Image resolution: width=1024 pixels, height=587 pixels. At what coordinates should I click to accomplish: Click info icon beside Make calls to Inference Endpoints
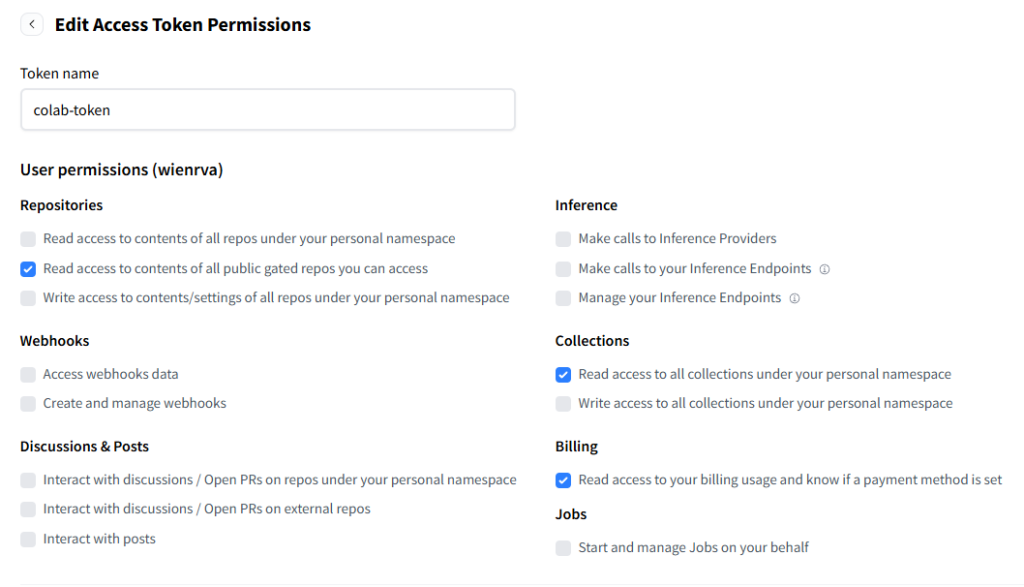[825, 269]
